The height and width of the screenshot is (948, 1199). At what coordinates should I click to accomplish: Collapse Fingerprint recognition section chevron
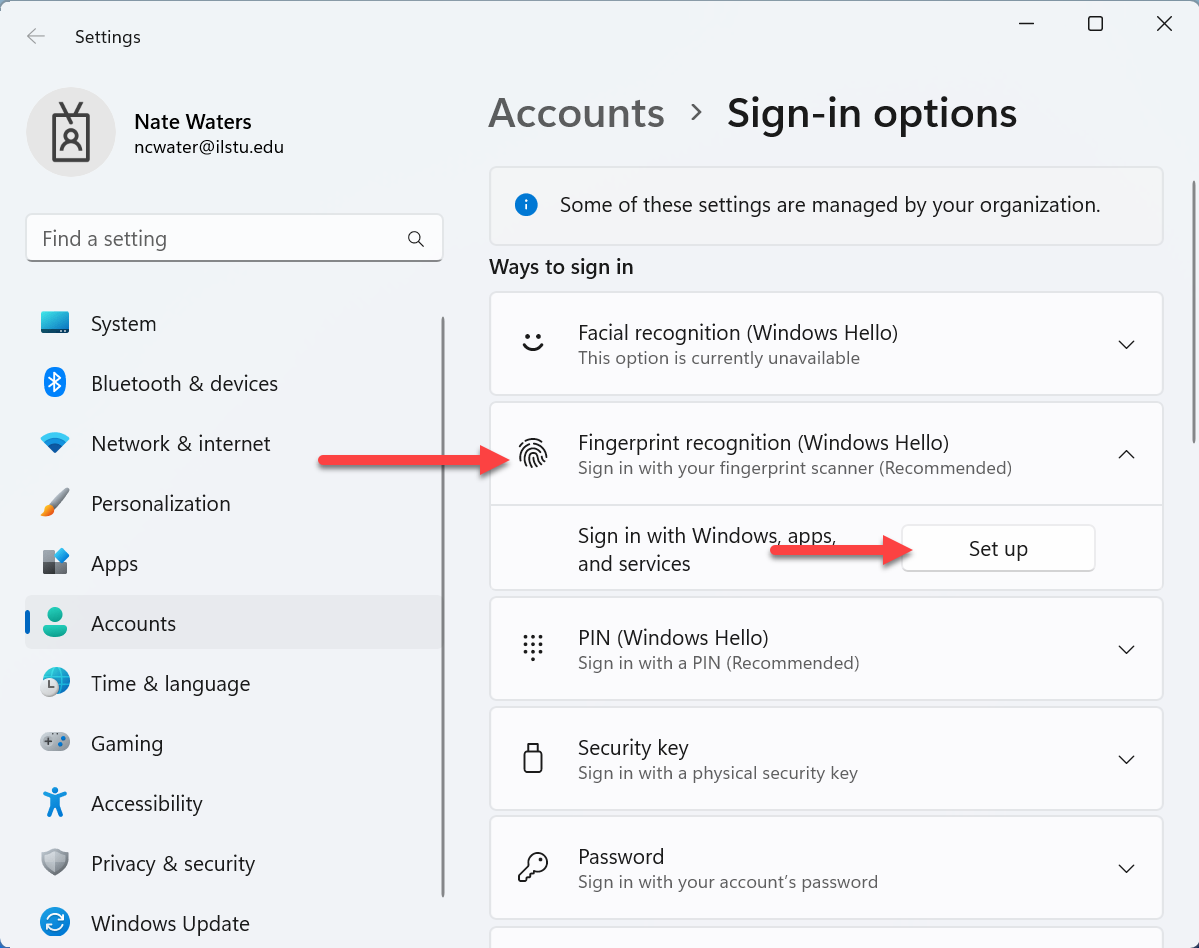(1126, 454)
